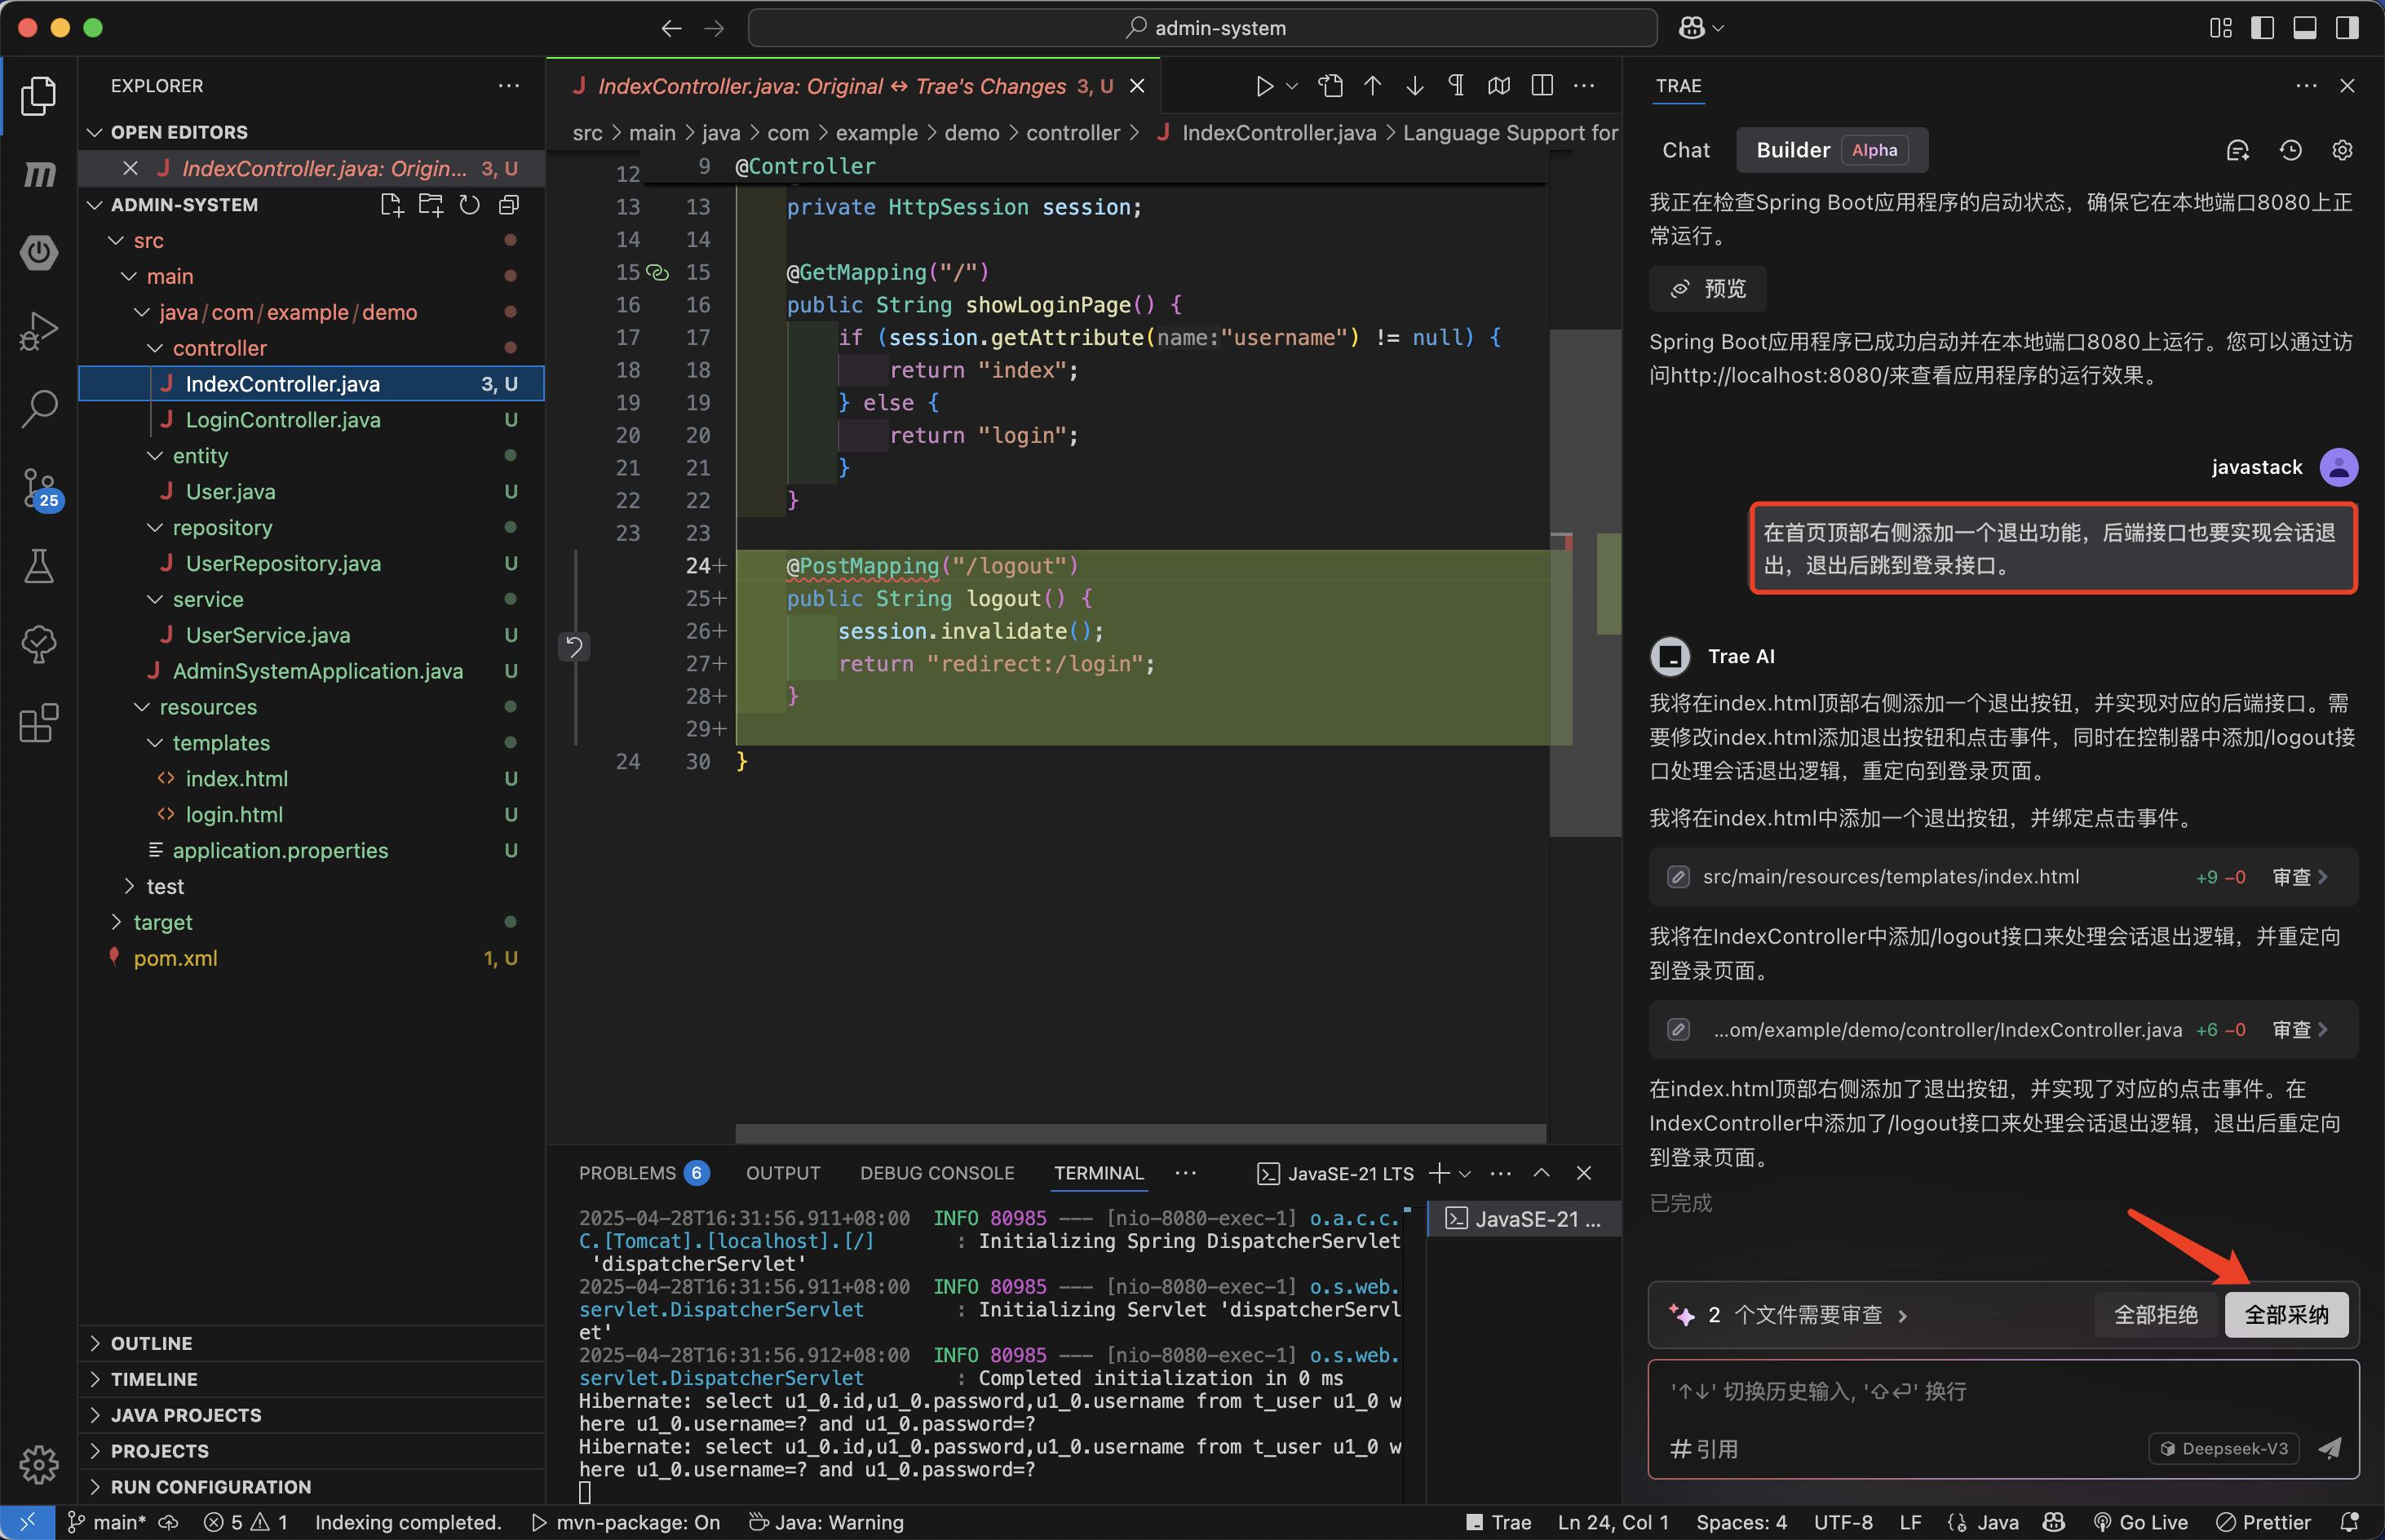Click the 全部采纳 accept all button
This screenshot has height=1540, width=2385.
click(x=2286, y=1314)
